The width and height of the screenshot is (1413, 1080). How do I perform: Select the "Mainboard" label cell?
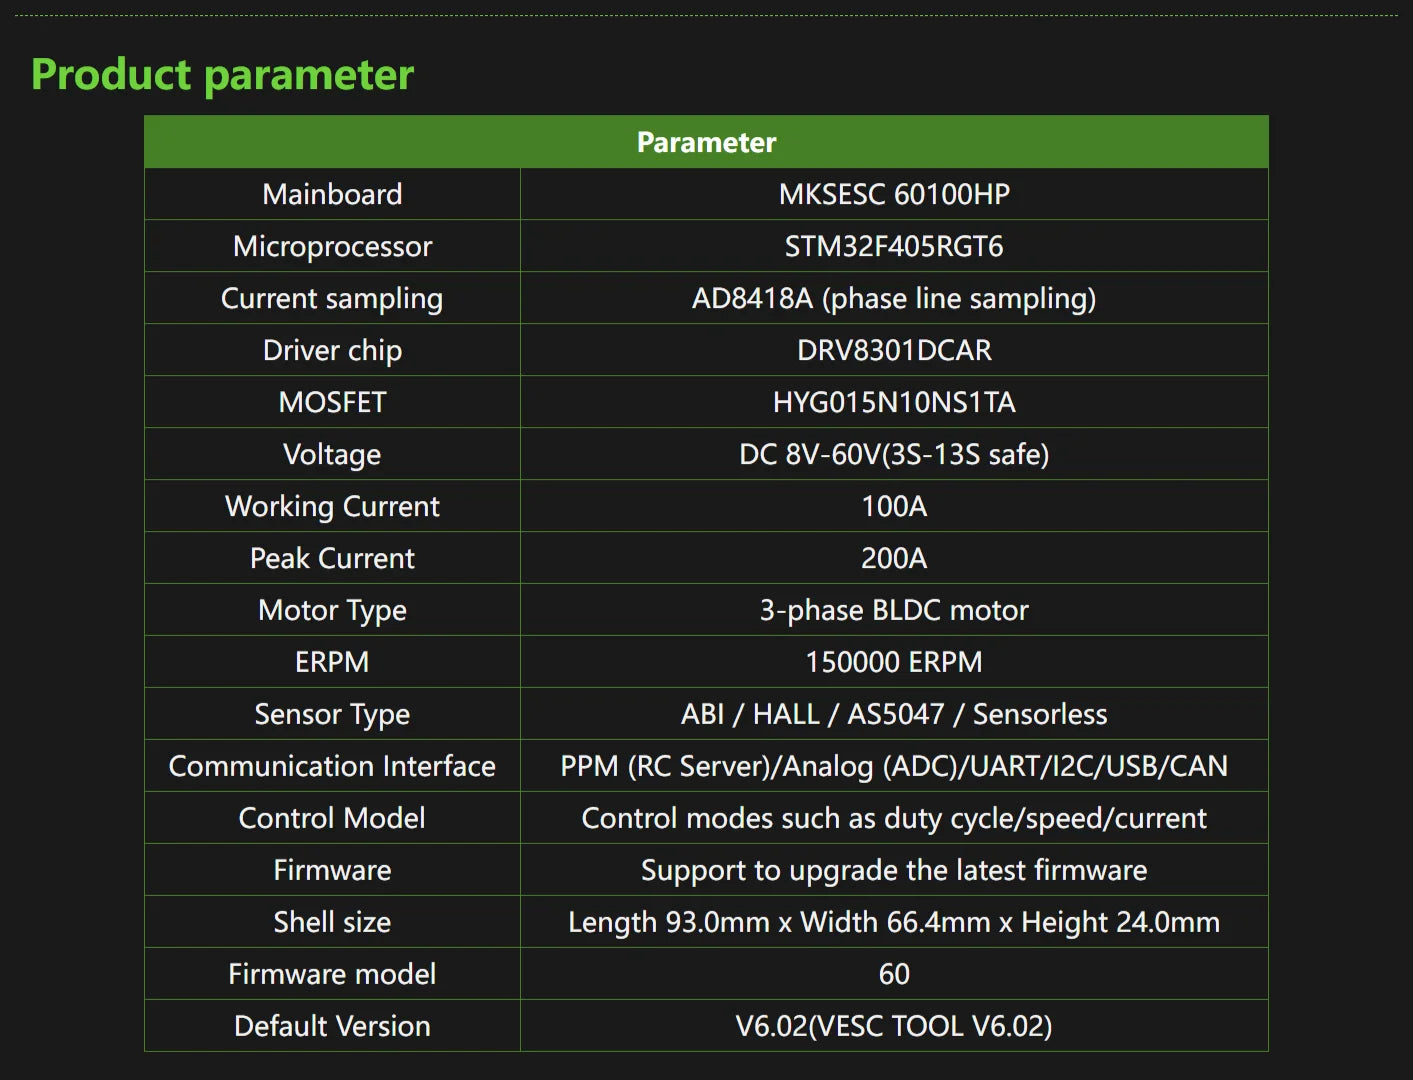pyautogui.click(x=332, y=194)
